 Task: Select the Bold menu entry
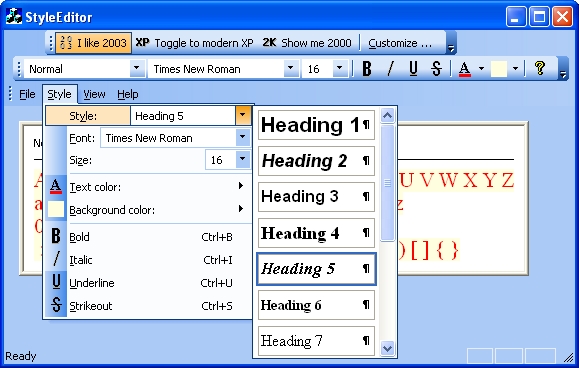click(x=147, y=237)
